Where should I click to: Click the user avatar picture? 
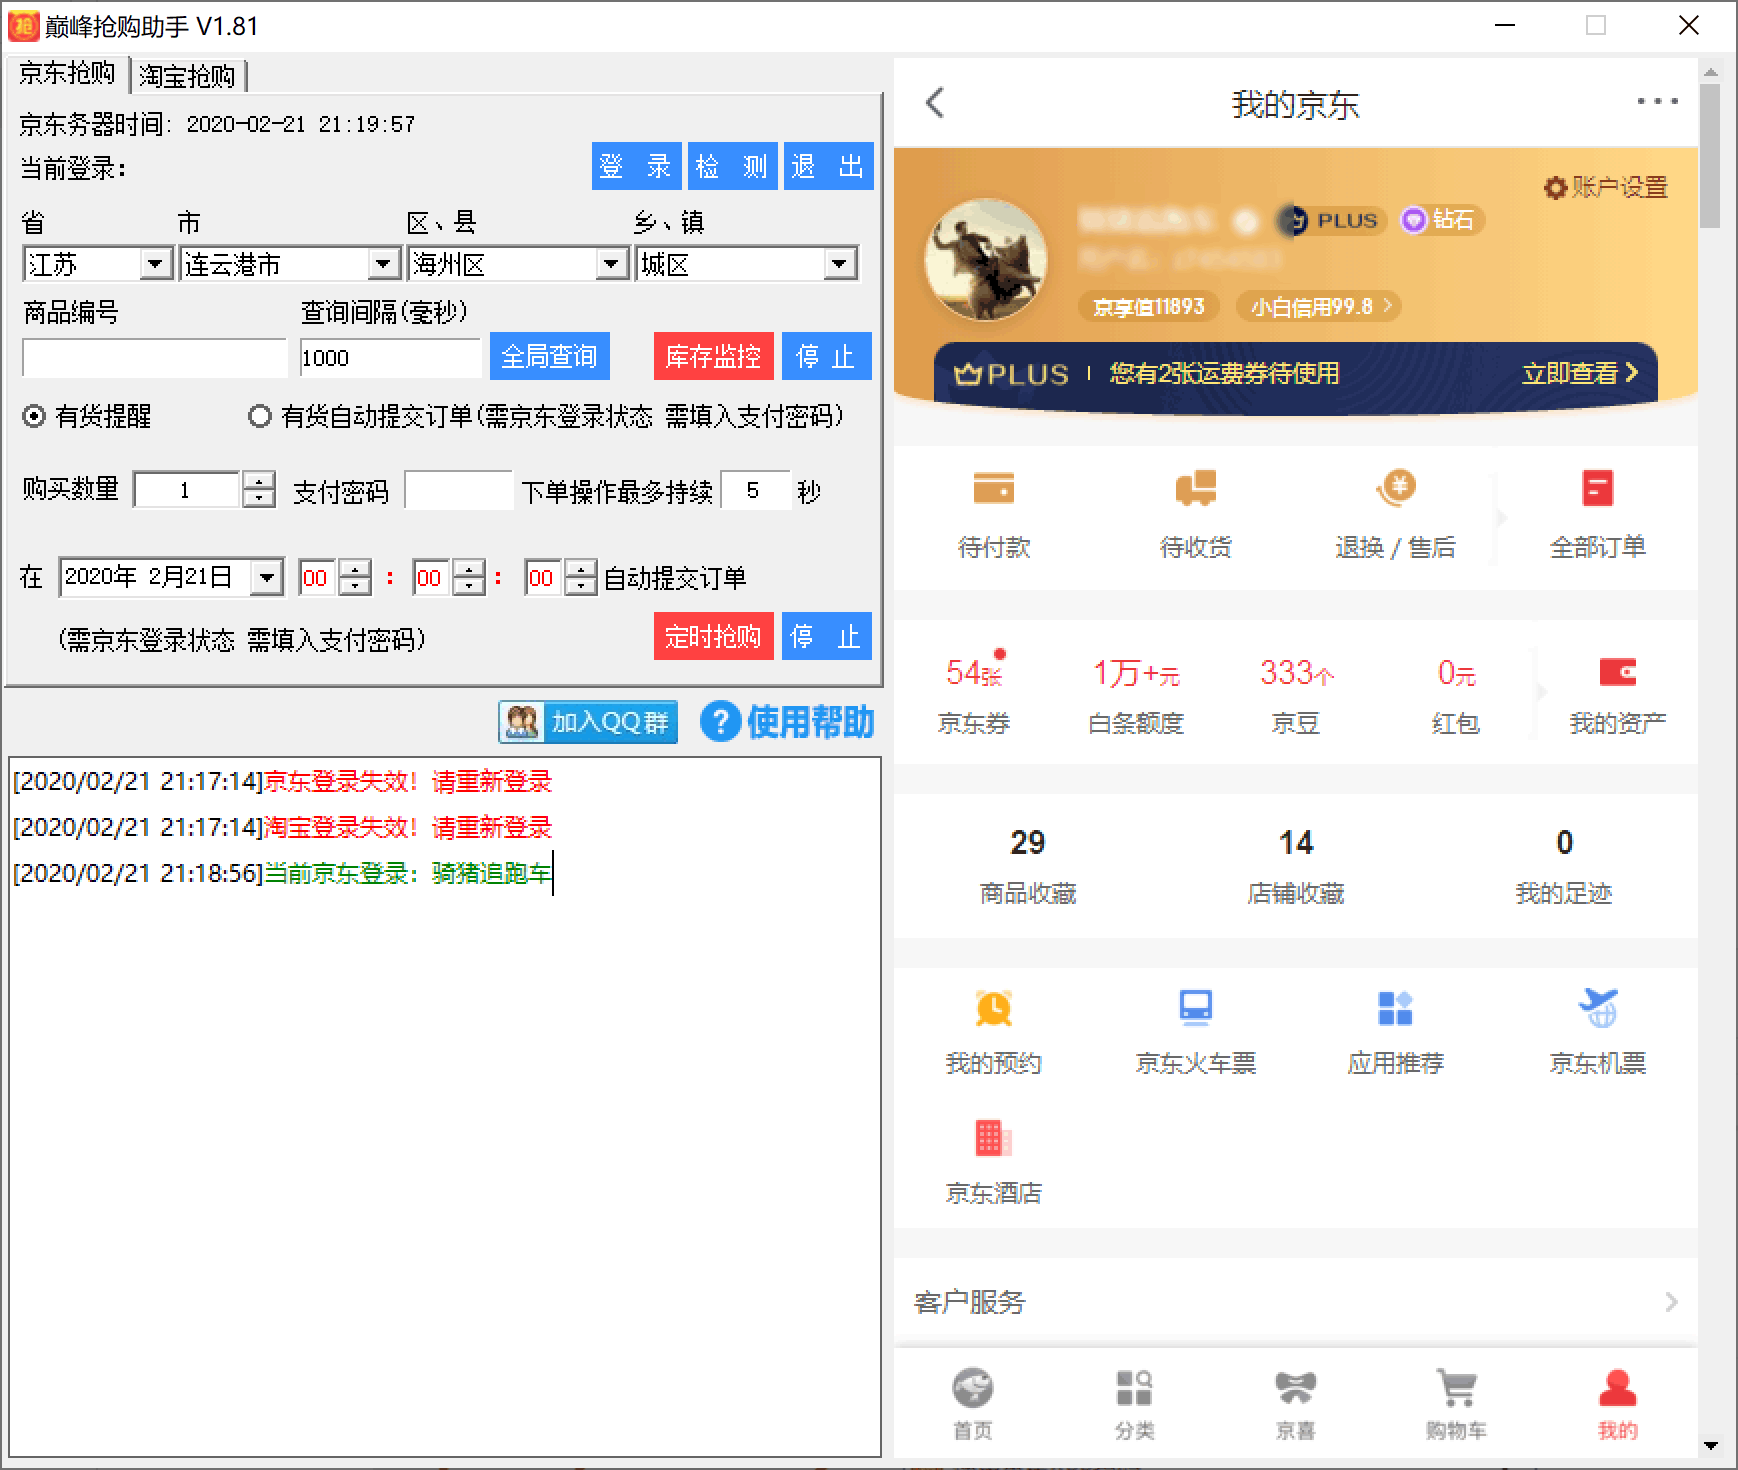click(985, 259)
